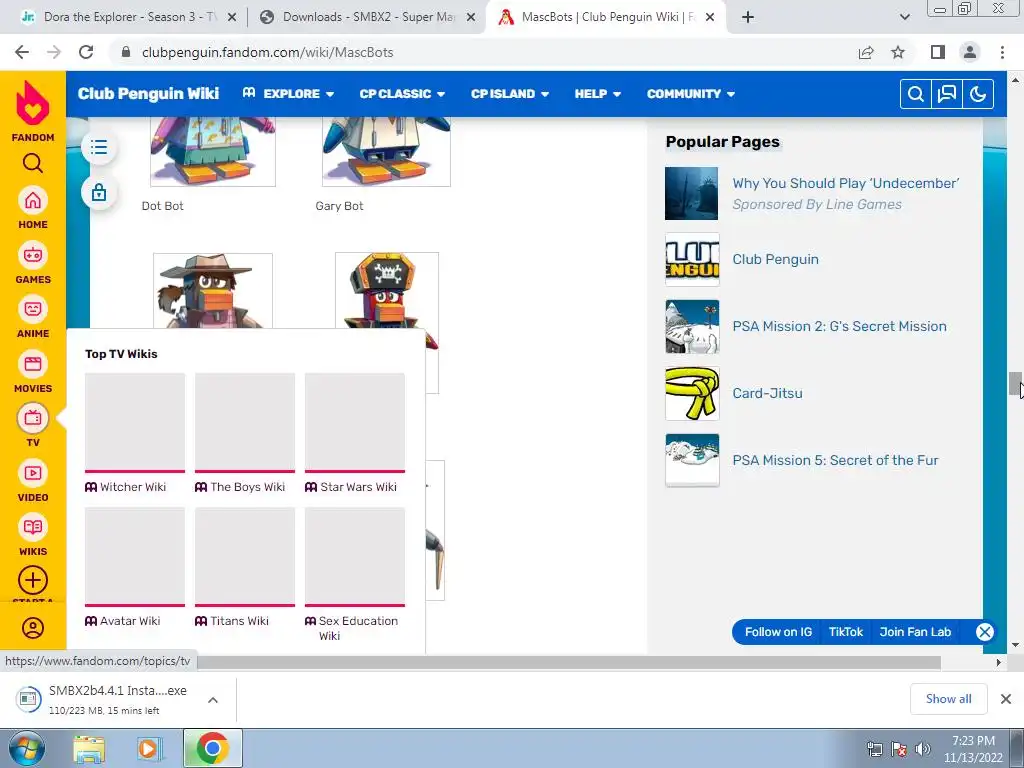Open the SMBX2 download options chevron

tap(213, 700)
